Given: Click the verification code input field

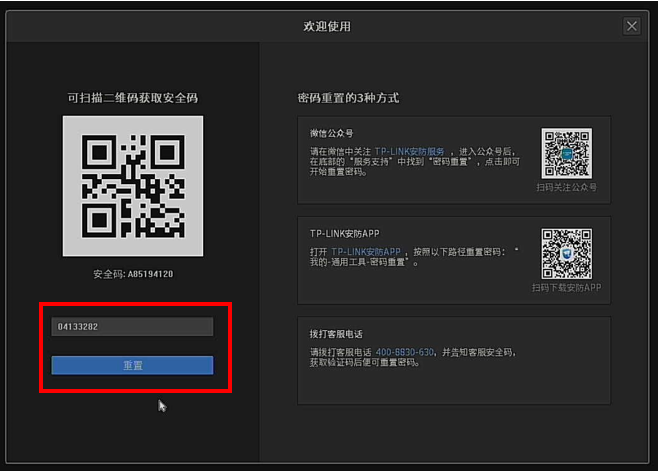Looking at the screenshot, I should point(132,327).
